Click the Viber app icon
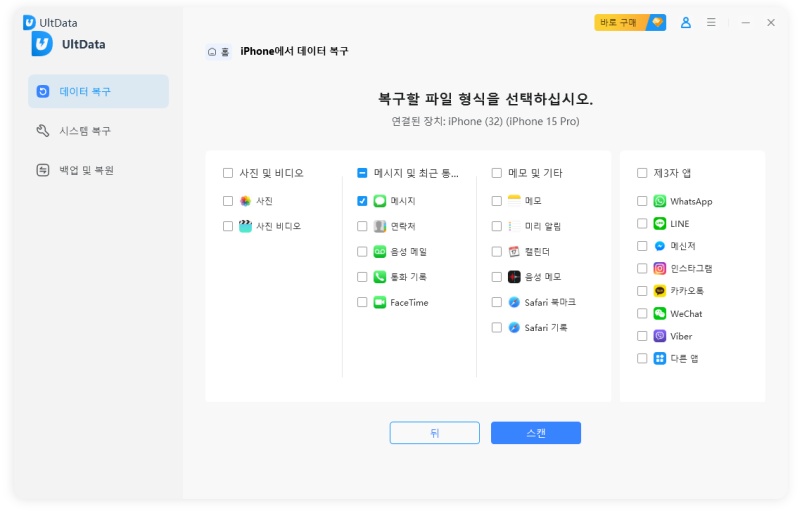 (660, 336)
